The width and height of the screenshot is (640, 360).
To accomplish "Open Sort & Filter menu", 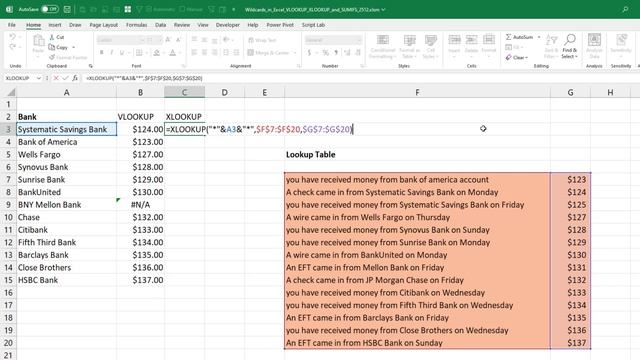I will click(551, 47).
